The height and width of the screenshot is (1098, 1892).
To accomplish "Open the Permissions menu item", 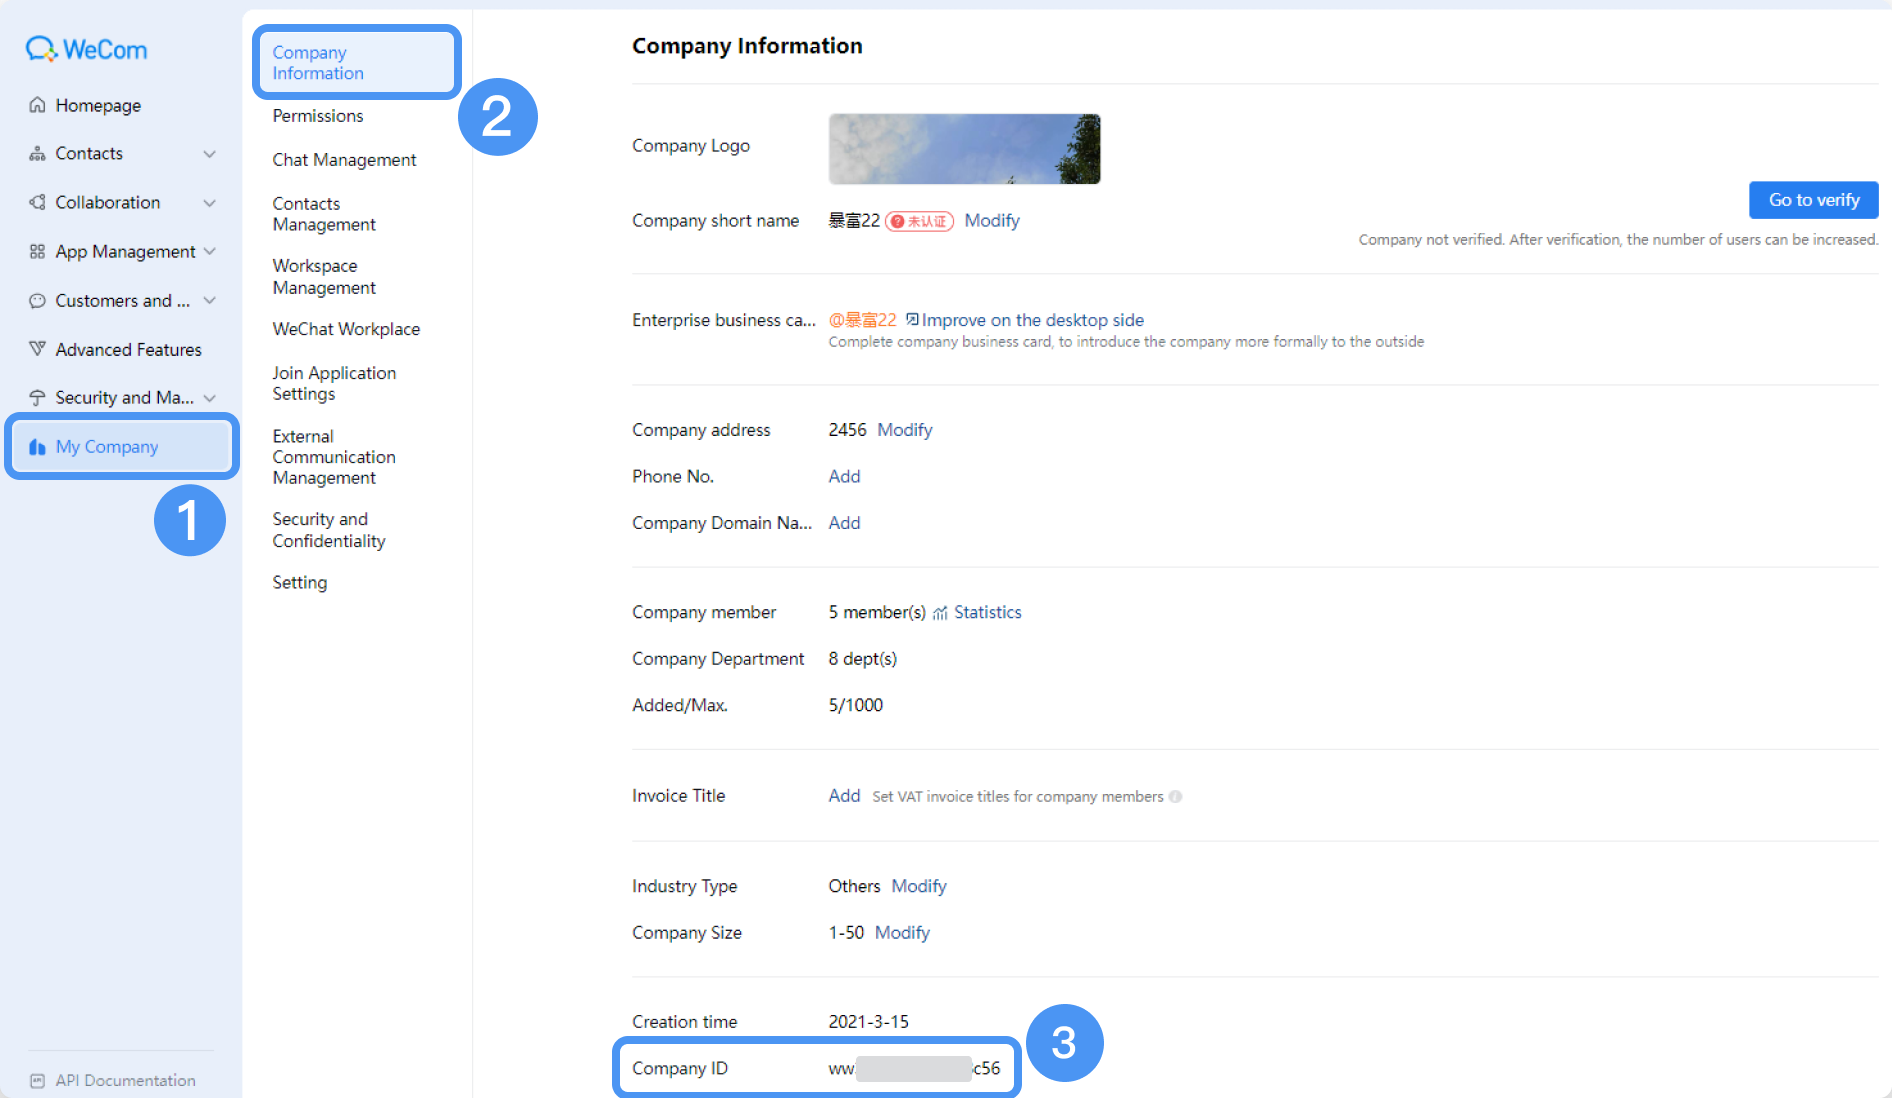I will point(318,116).
